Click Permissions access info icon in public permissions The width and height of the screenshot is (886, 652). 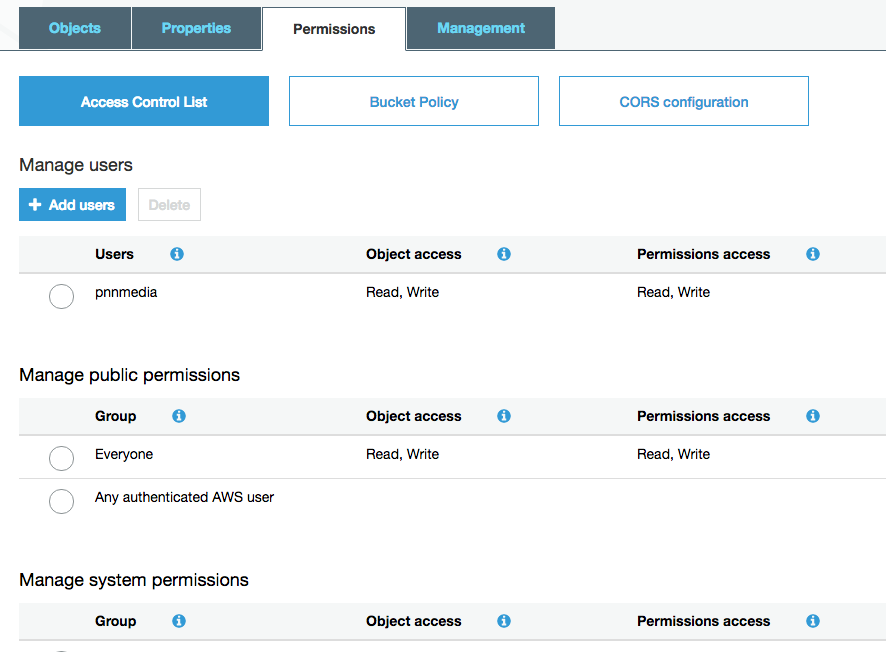pyautogui.click(x=813, y=416)
